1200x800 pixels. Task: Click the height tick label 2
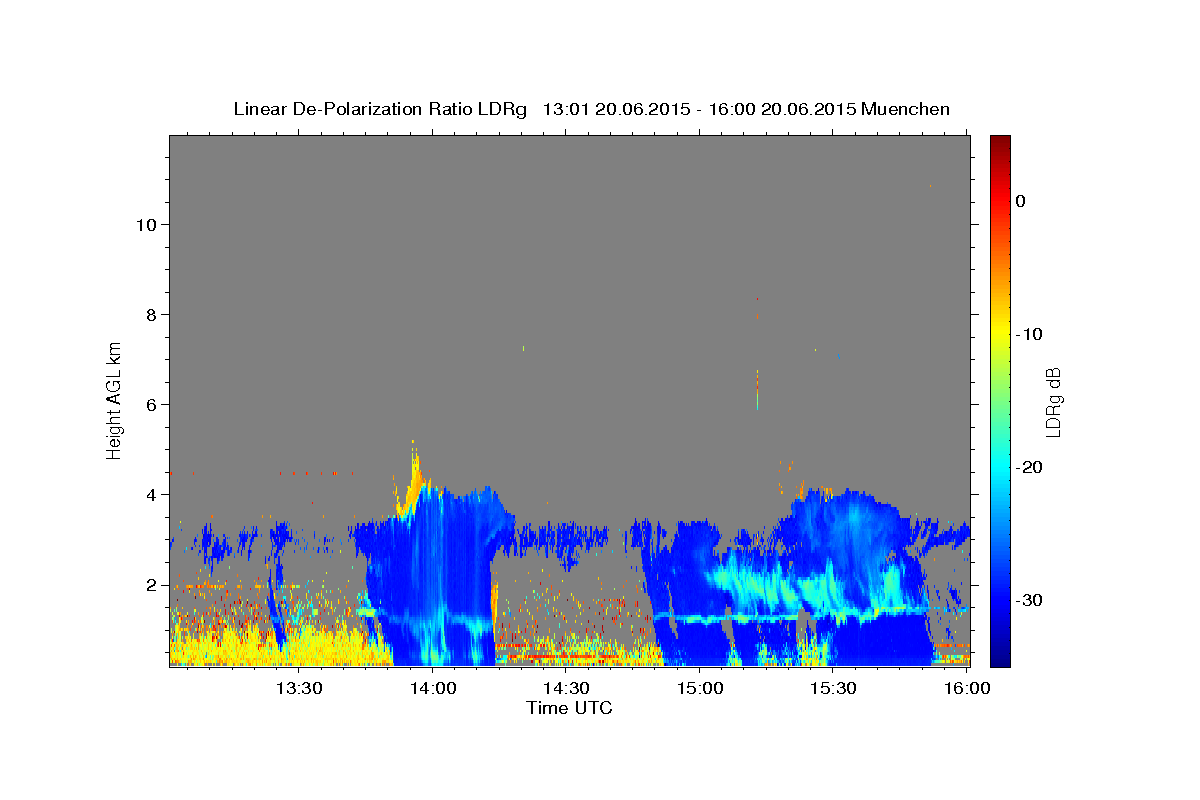151,584
